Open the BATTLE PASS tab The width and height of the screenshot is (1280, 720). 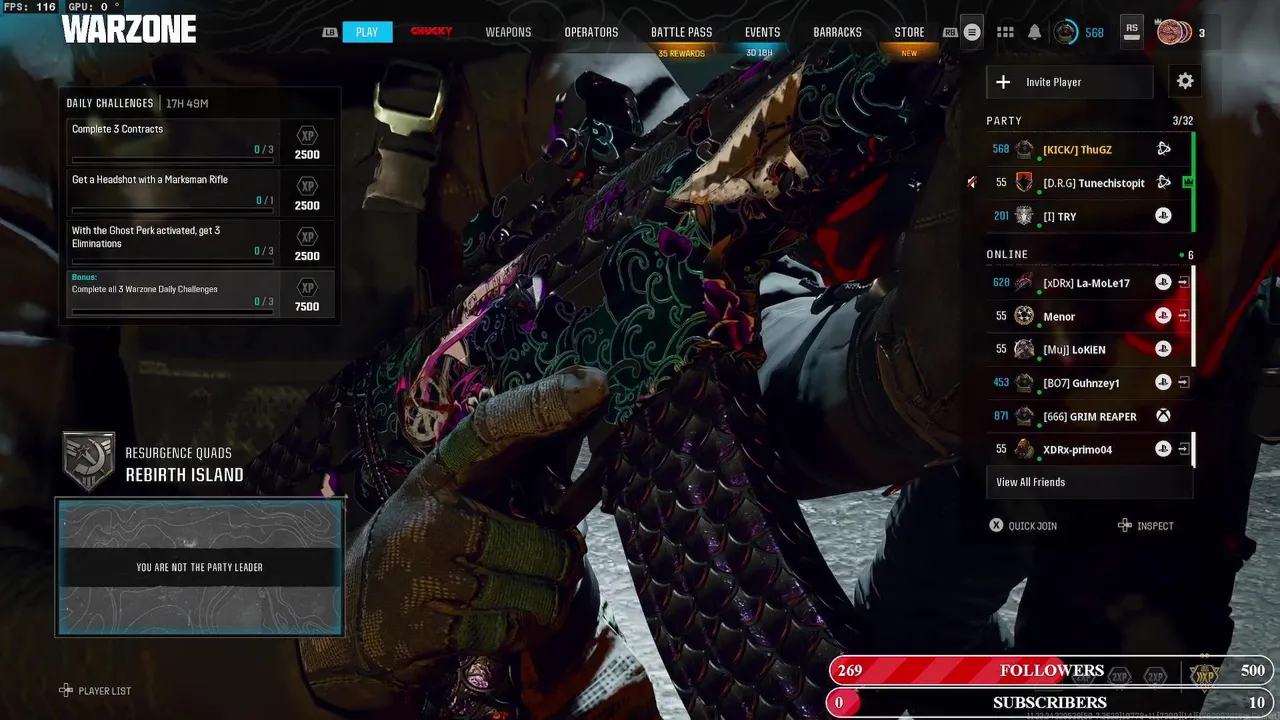(x=682, y=32)
